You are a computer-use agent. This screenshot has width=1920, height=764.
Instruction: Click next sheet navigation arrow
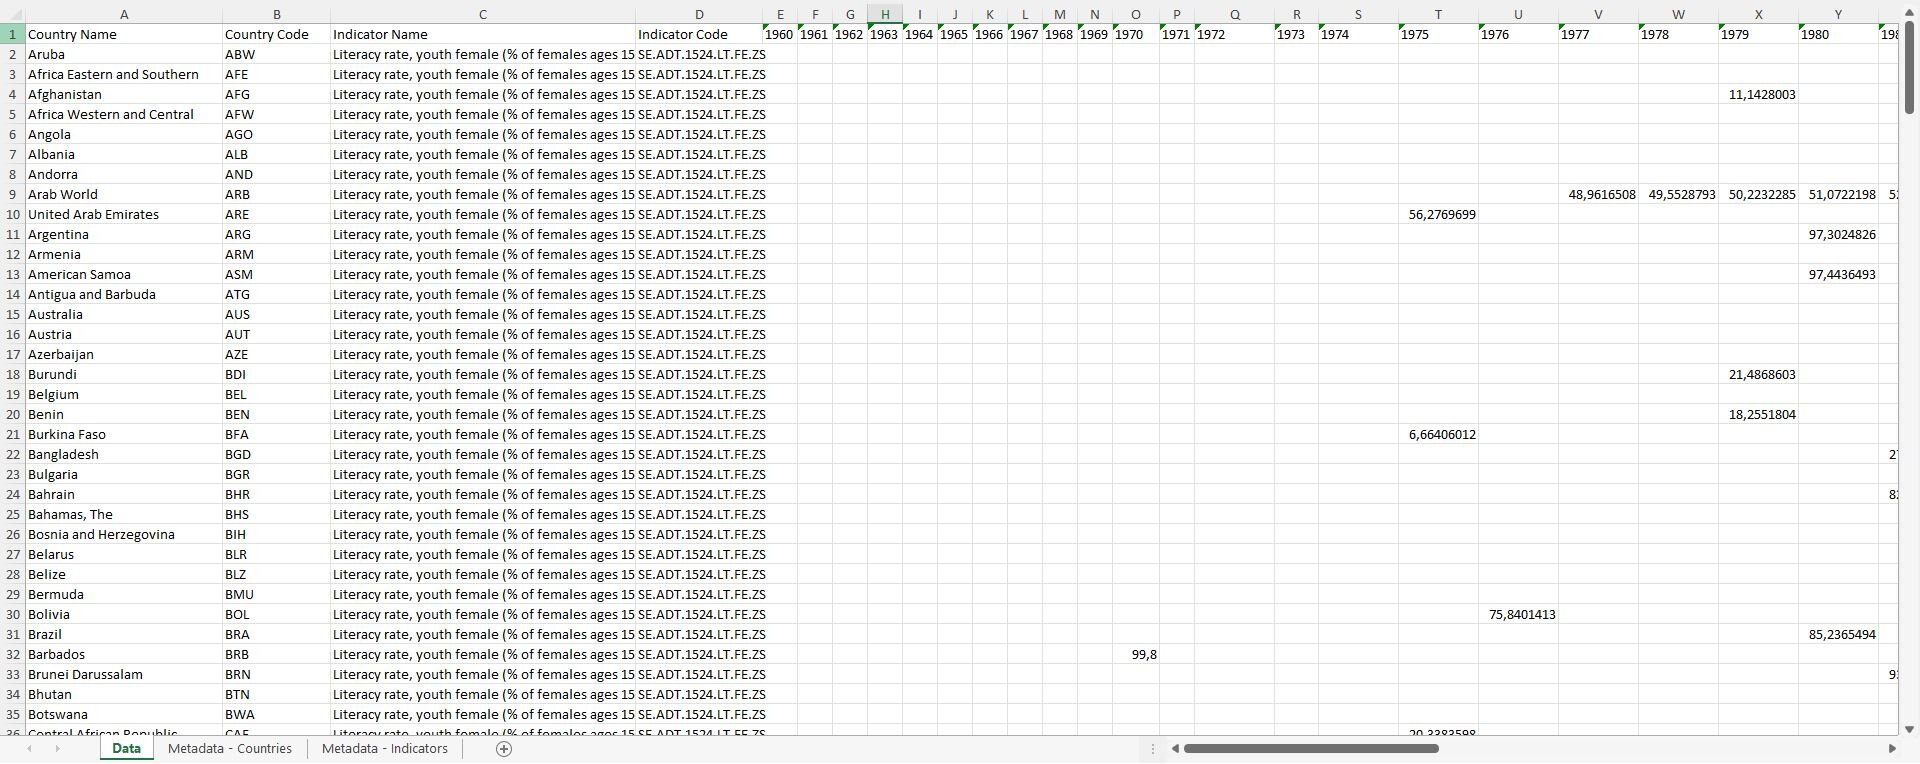tap(57, 749)
